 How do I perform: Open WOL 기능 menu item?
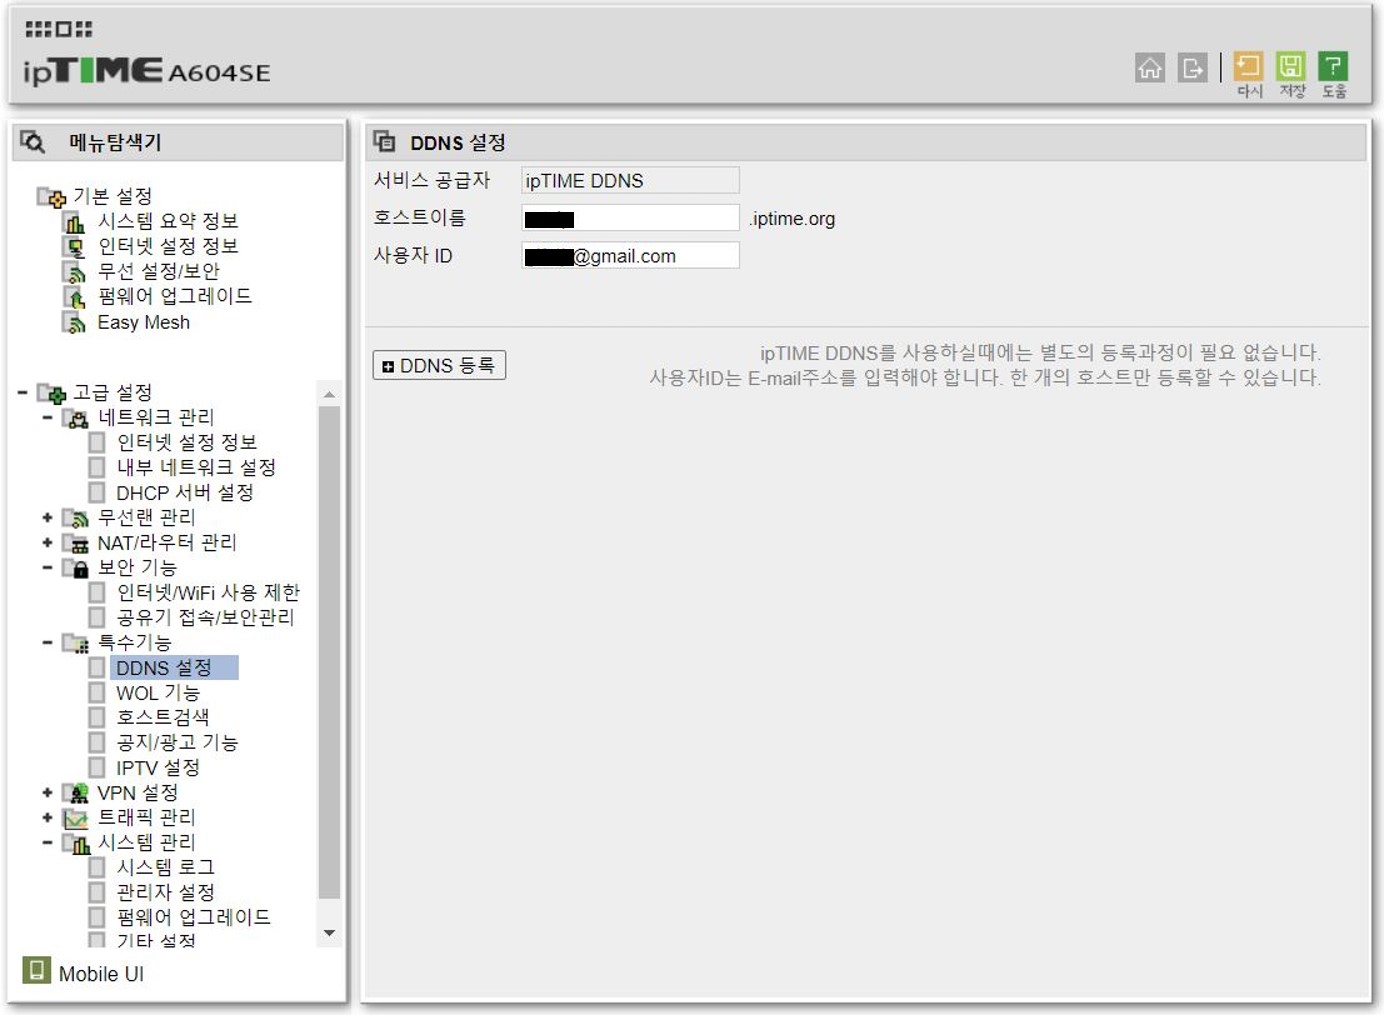pos(158,693)
